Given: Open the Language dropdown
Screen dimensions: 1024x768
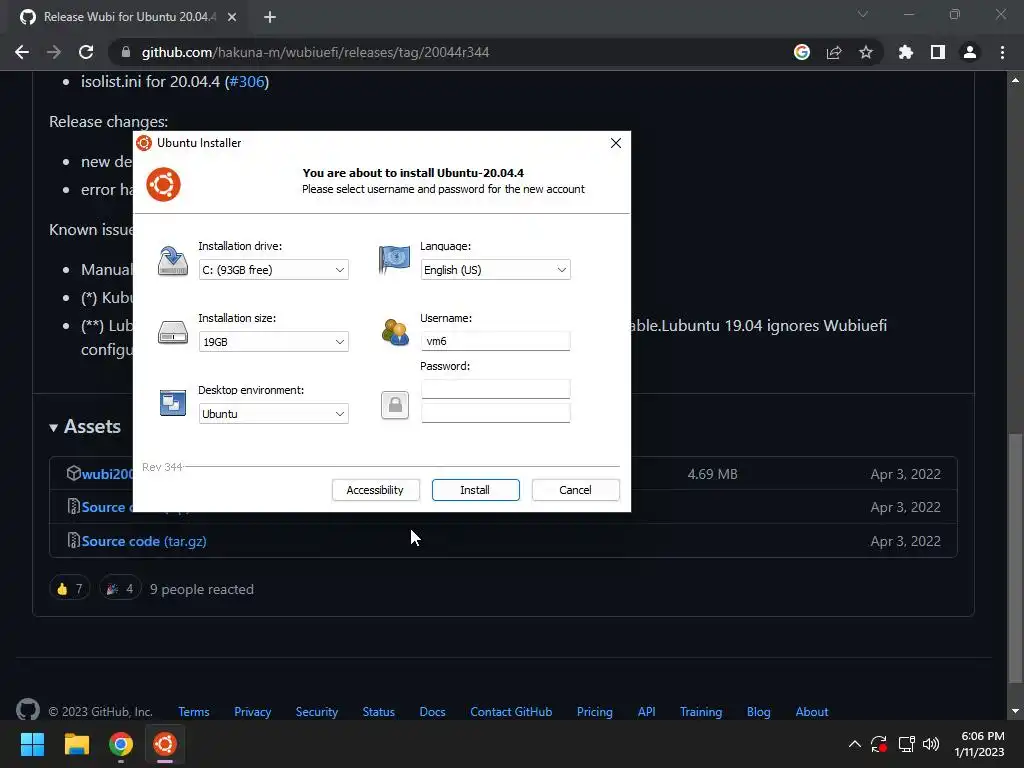Looking at the screenshot, I should click(x=495, y=270).
